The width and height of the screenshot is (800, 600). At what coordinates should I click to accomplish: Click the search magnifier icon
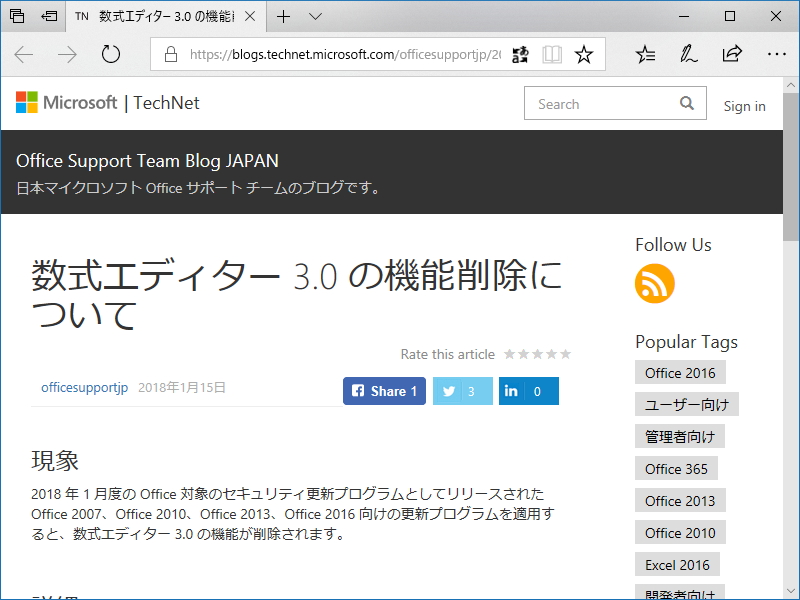pos(687,104)
